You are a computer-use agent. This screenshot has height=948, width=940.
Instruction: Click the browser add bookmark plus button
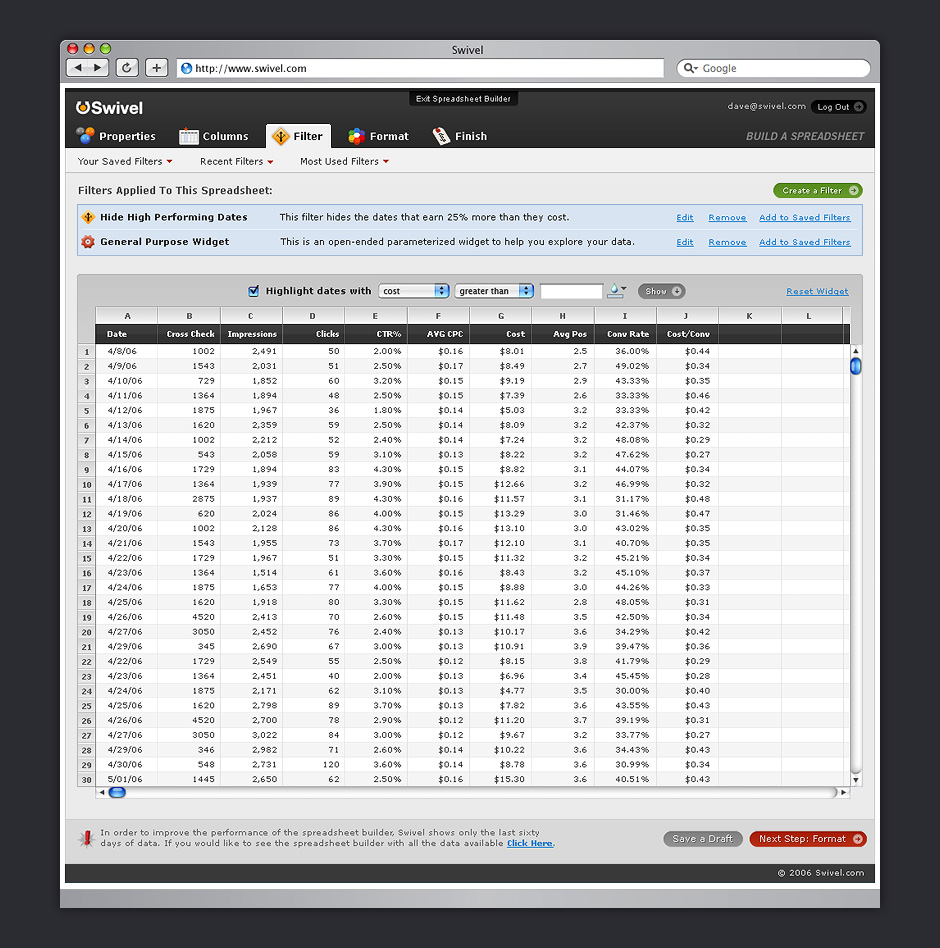pyautogui.click(x=157, y=68)
